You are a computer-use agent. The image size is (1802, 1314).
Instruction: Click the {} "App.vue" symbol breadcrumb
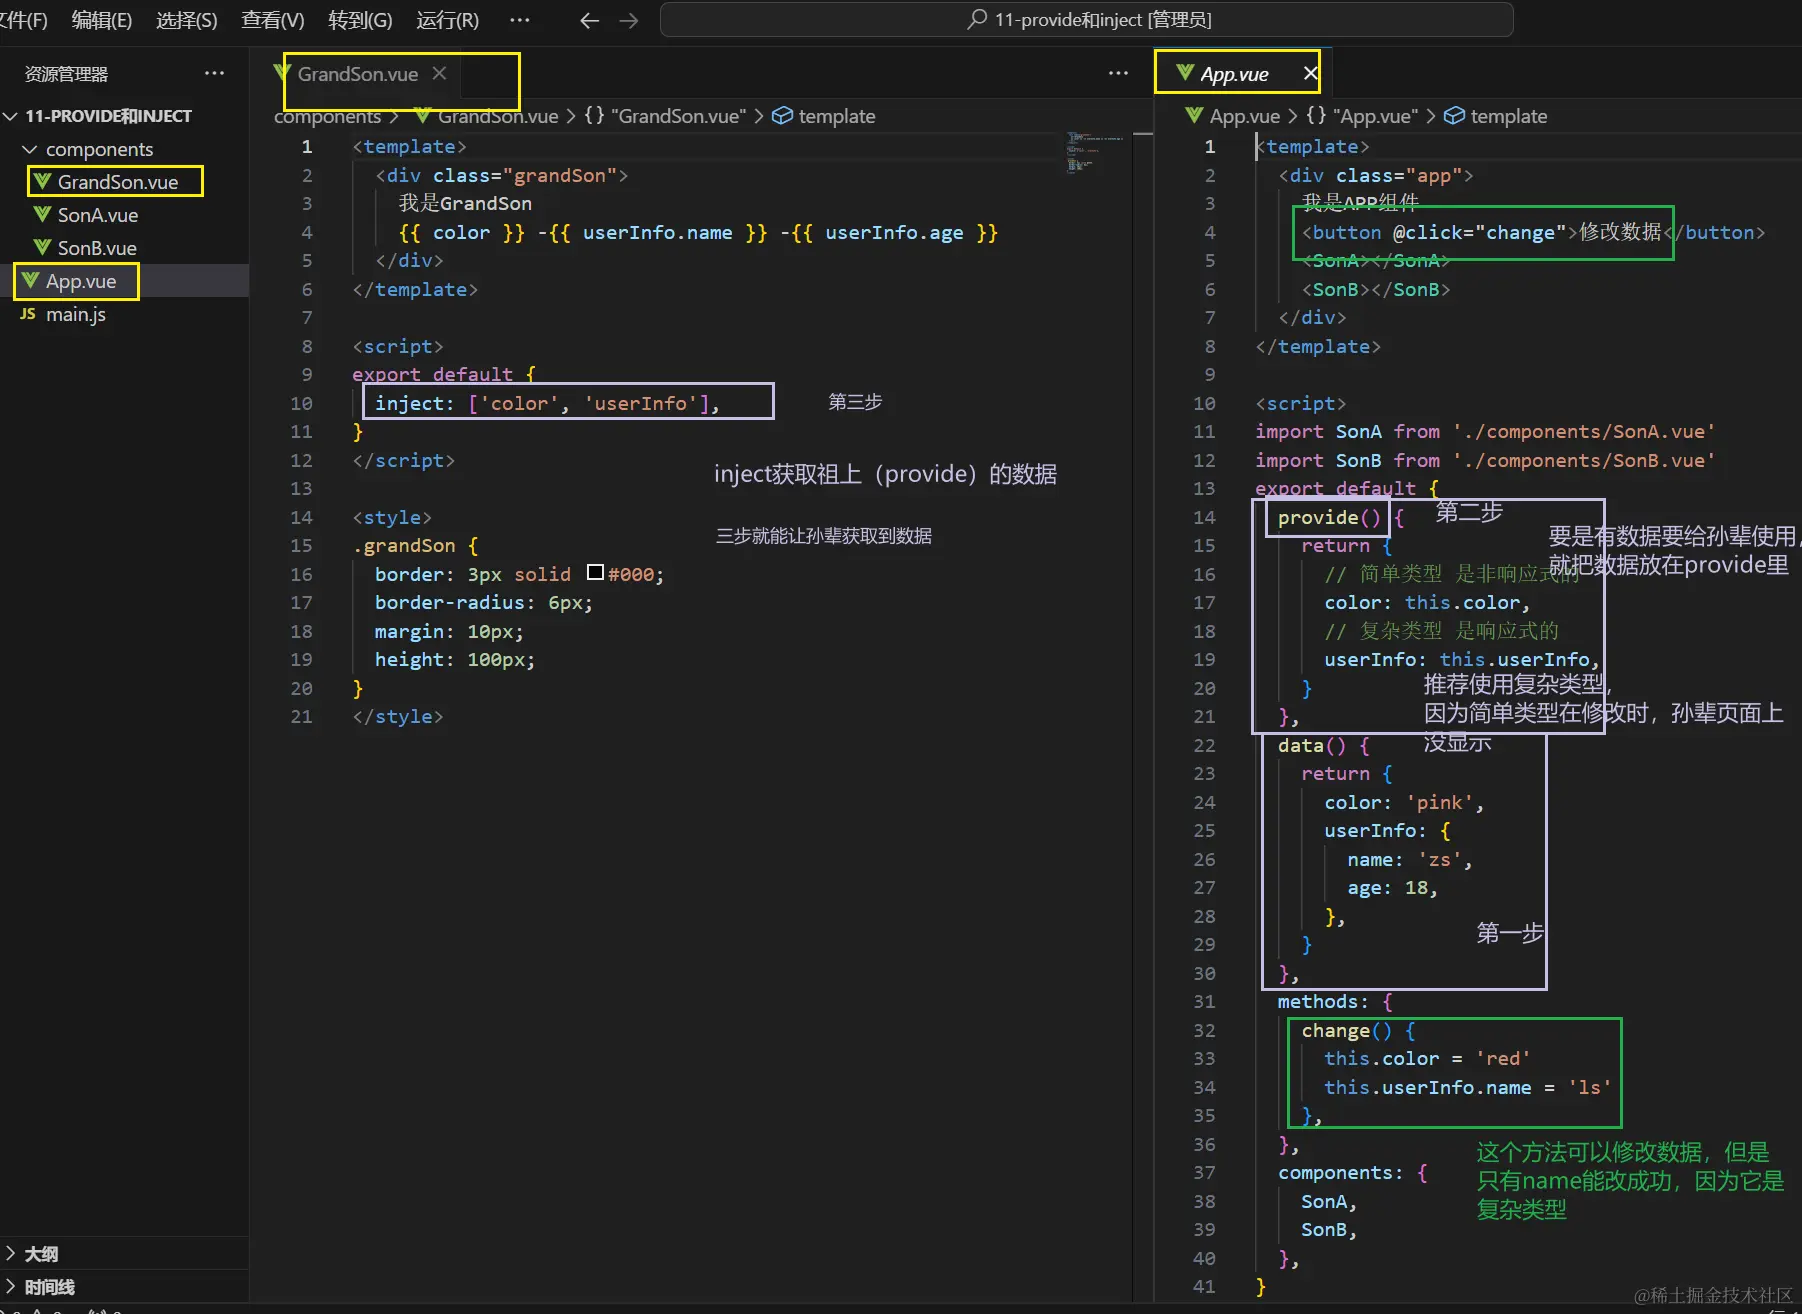(1362, 116)
